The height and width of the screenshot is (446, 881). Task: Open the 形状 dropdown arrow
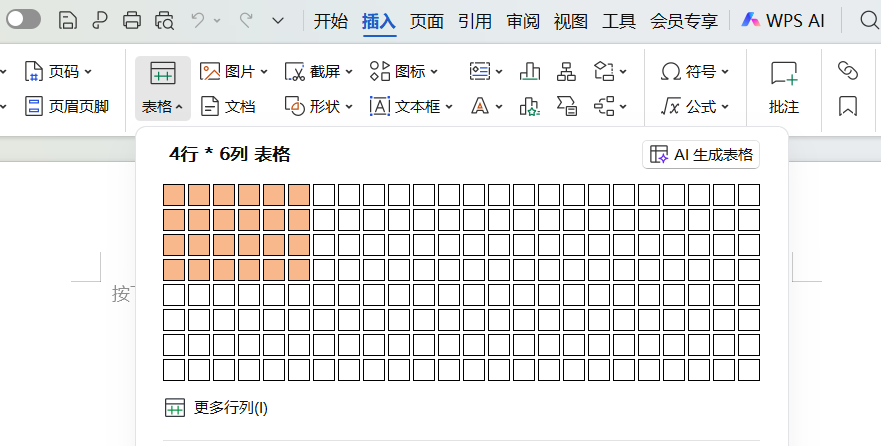pyautogui.click(x=349, y=106)
